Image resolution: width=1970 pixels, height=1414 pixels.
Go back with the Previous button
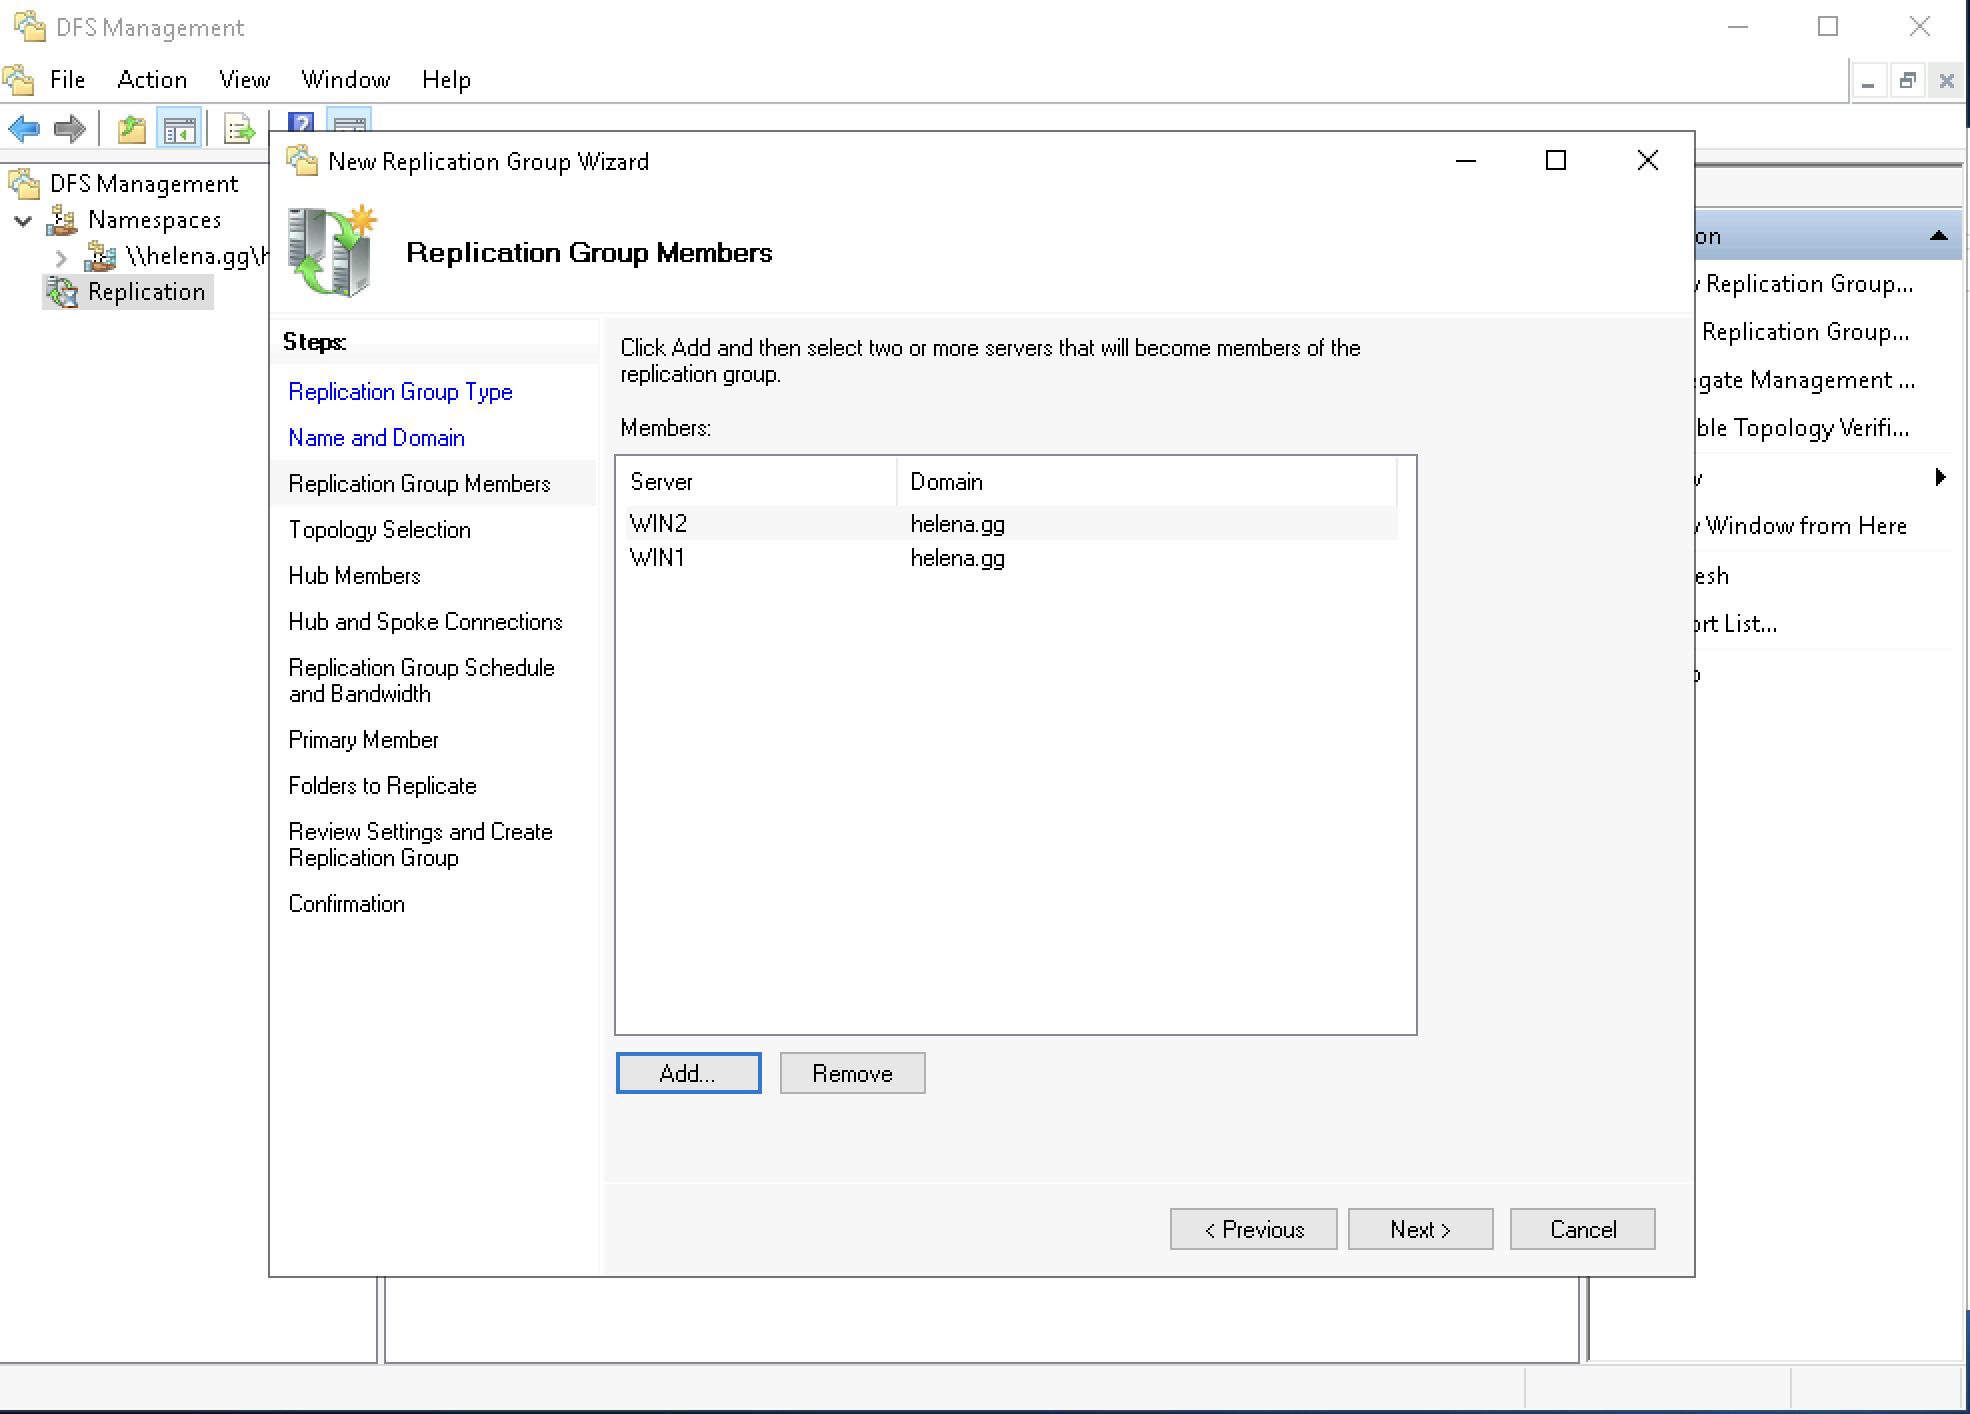tap(1253, 1229)
